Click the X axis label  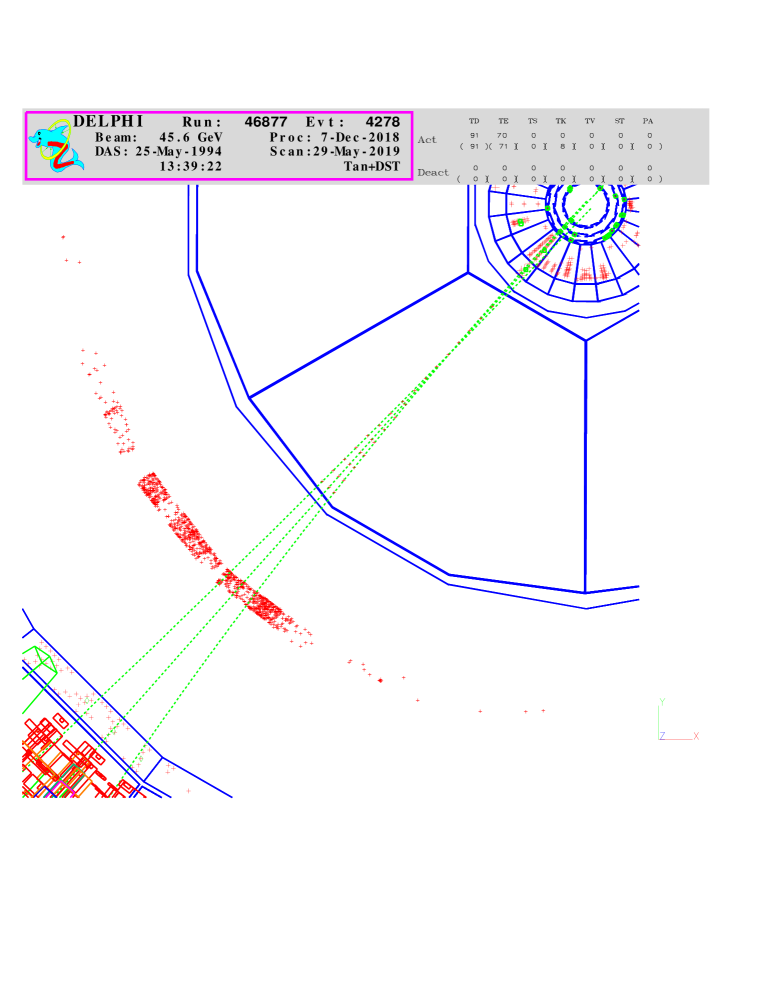point(696,736)
